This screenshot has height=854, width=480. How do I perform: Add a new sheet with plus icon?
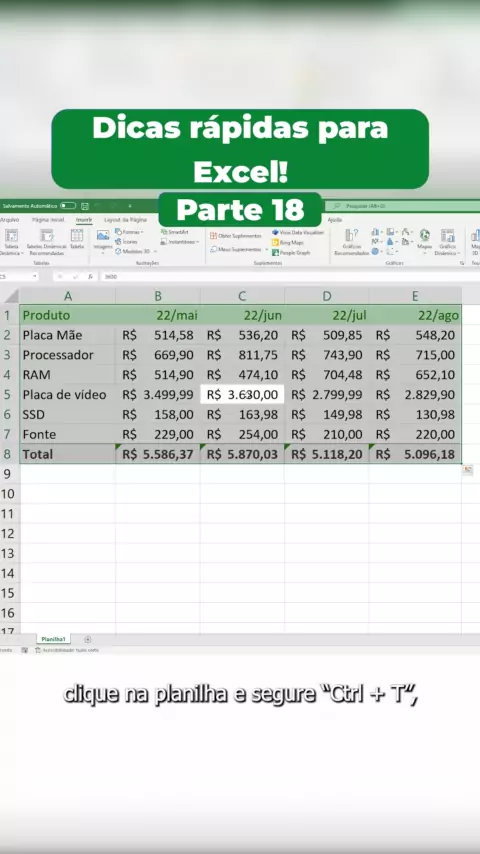(x=88, y=639)
